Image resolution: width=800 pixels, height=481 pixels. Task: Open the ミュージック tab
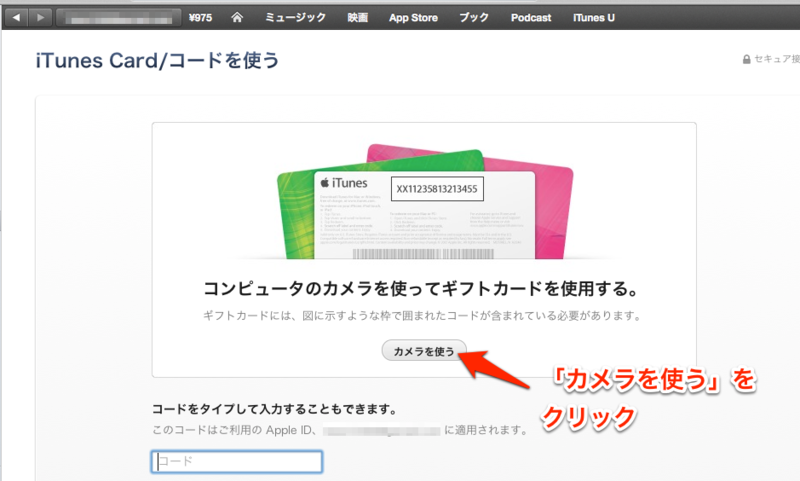pyautogui.click(x=295, y=17)
